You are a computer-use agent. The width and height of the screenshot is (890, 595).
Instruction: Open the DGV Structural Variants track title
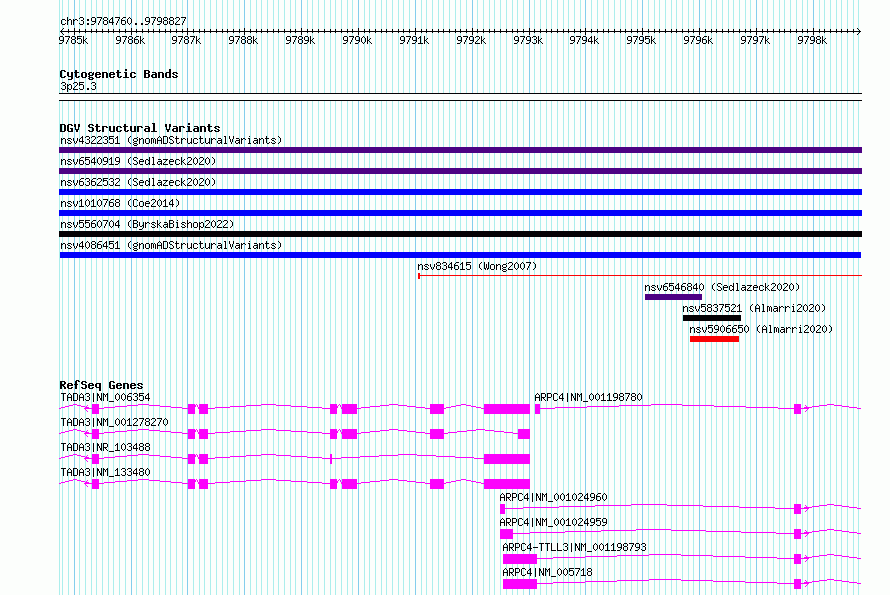pyautogui.click(x=140, y=128)
